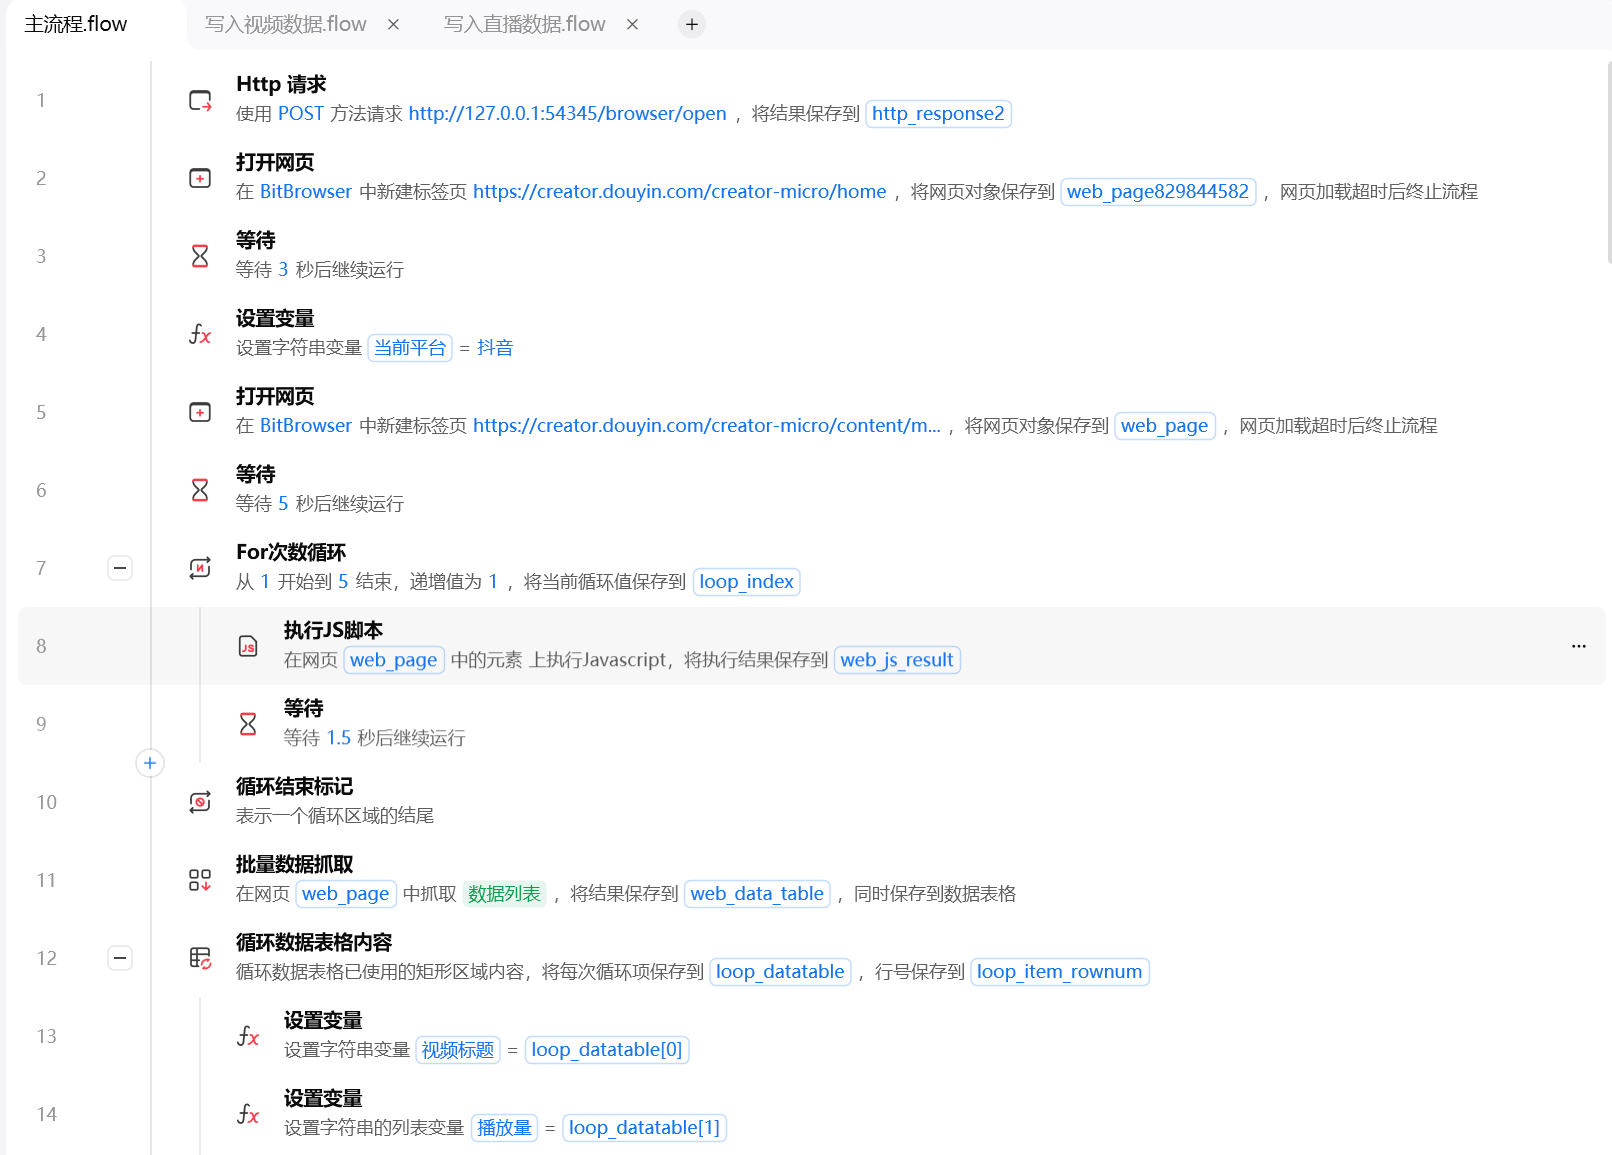Click the vertical scrollbar on the right
This screenshot has width=1612, height=1155.
(x=1608, y=160)
